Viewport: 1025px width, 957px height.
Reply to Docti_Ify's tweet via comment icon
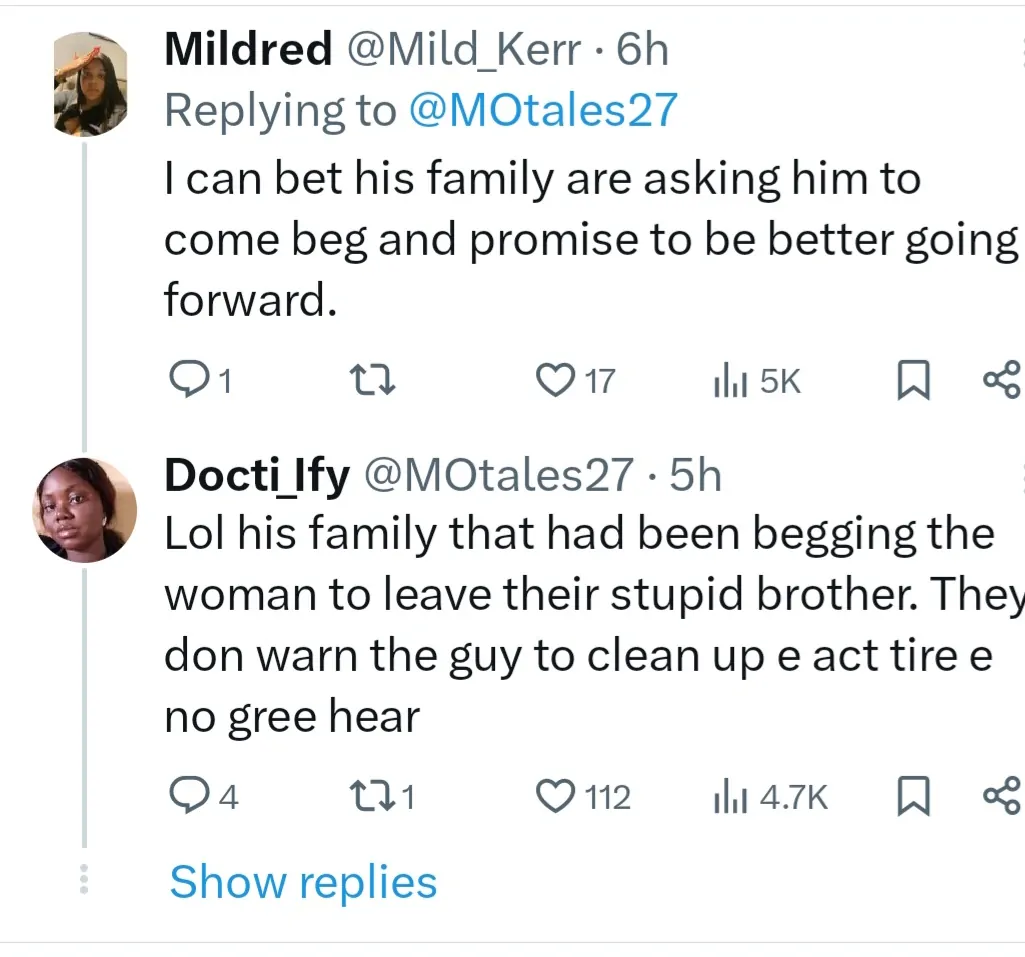pos(187,796)
